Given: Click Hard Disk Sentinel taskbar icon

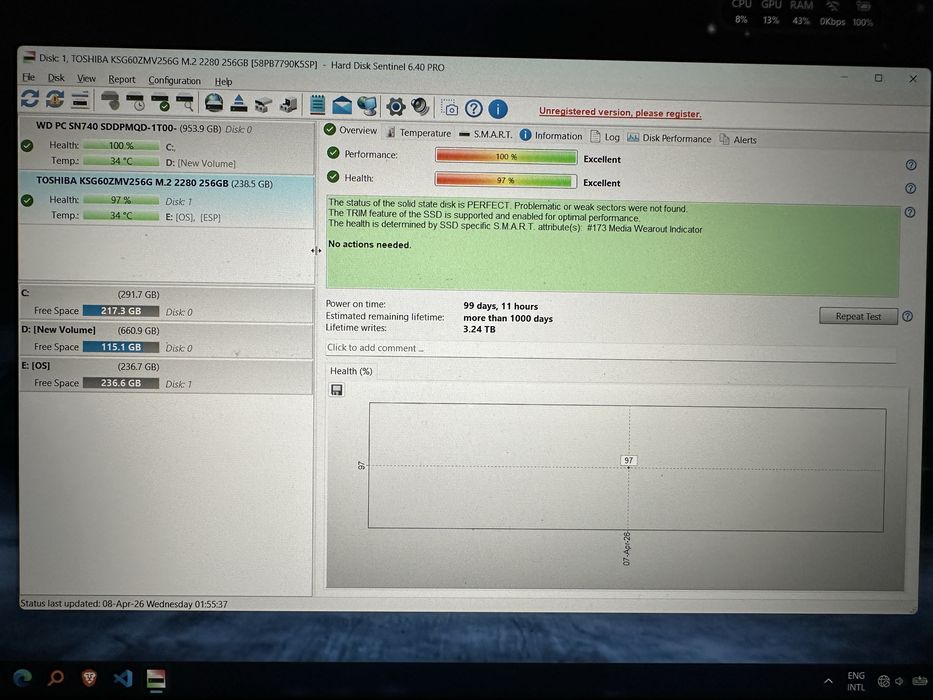Looking at the screenshot, I should 156,679.
